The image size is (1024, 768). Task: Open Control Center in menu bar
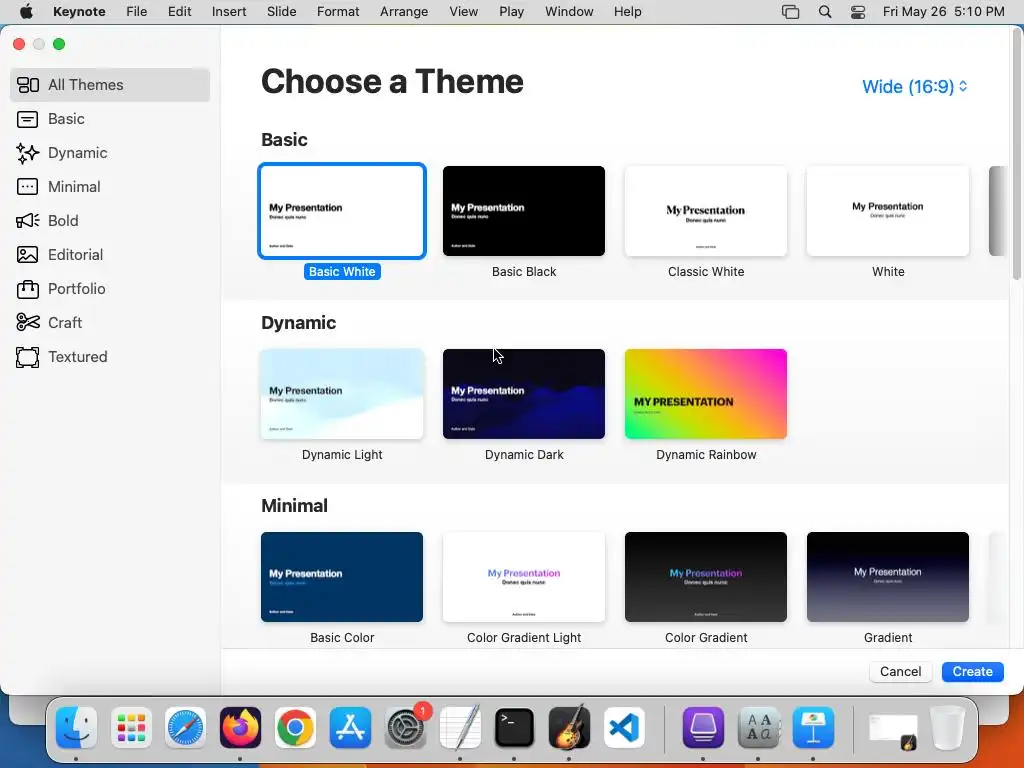857,12
